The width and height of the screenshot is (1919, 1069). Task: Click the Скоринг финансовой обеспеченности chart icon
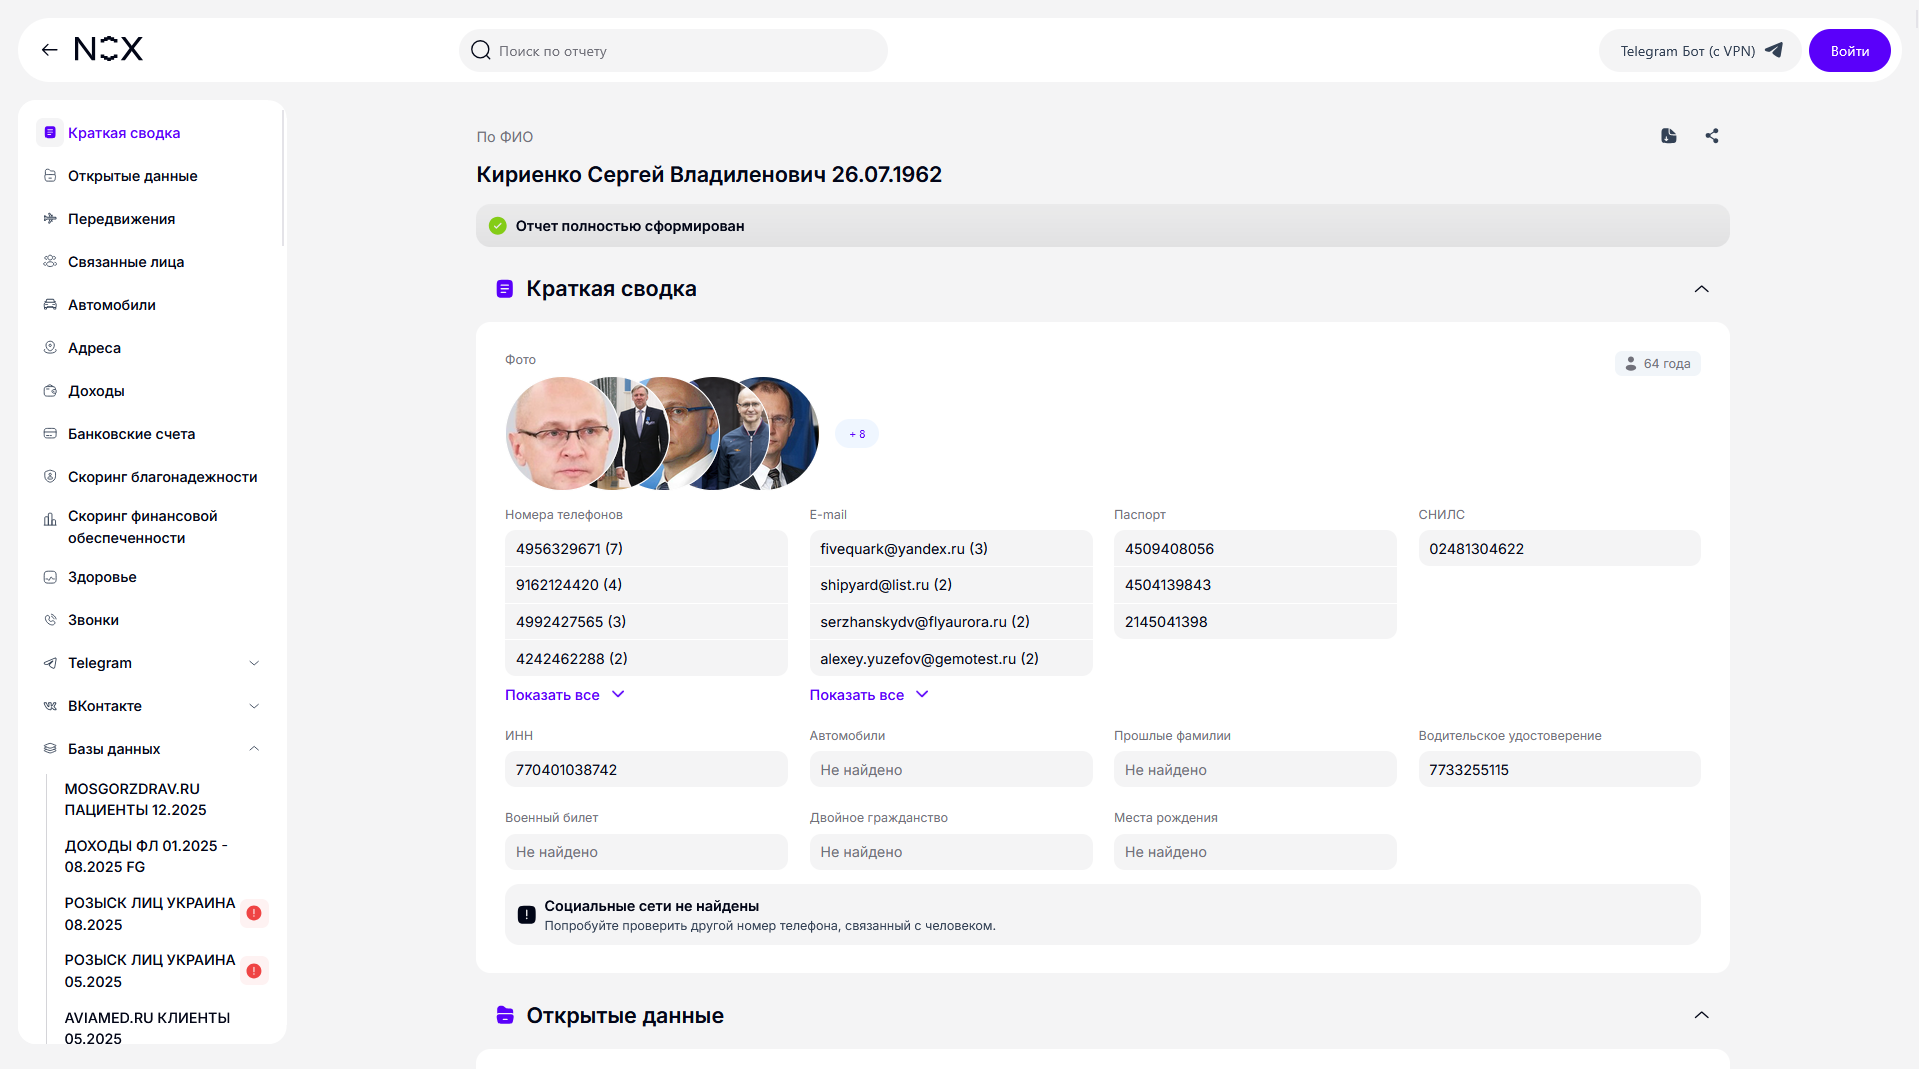click(x=50, y=520)
